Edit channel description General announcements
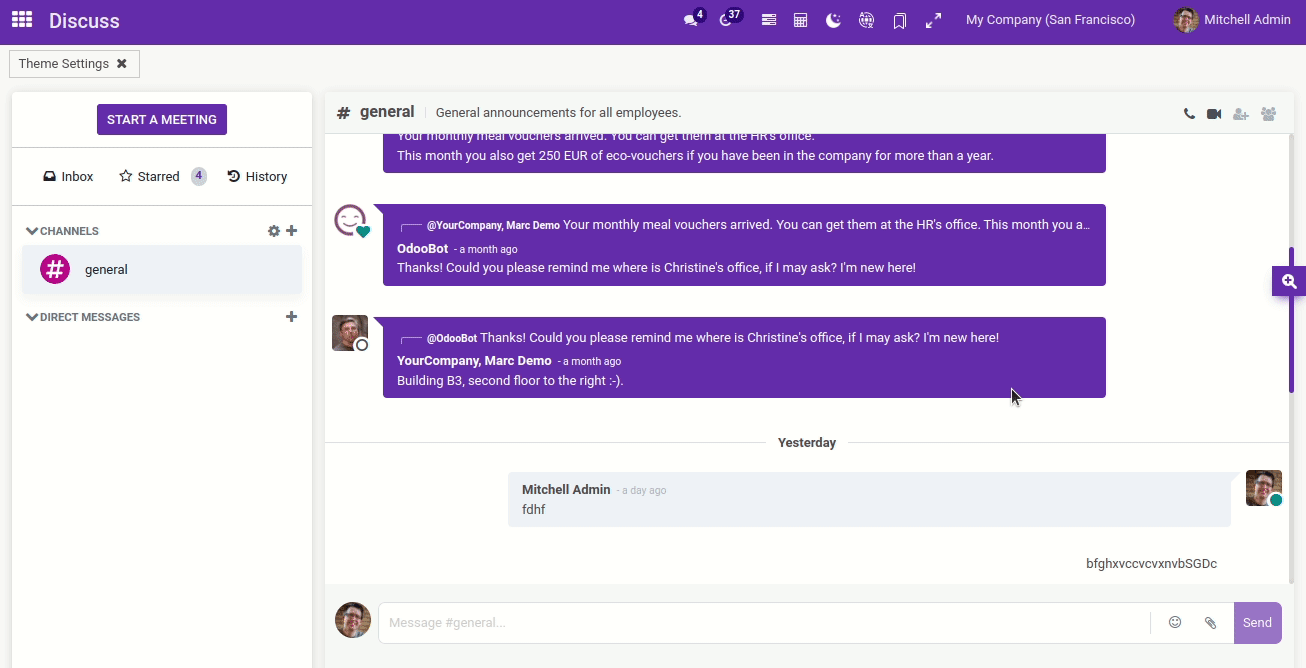The height and width of the screenshot is (668, 1306). [x=559, y=113]
